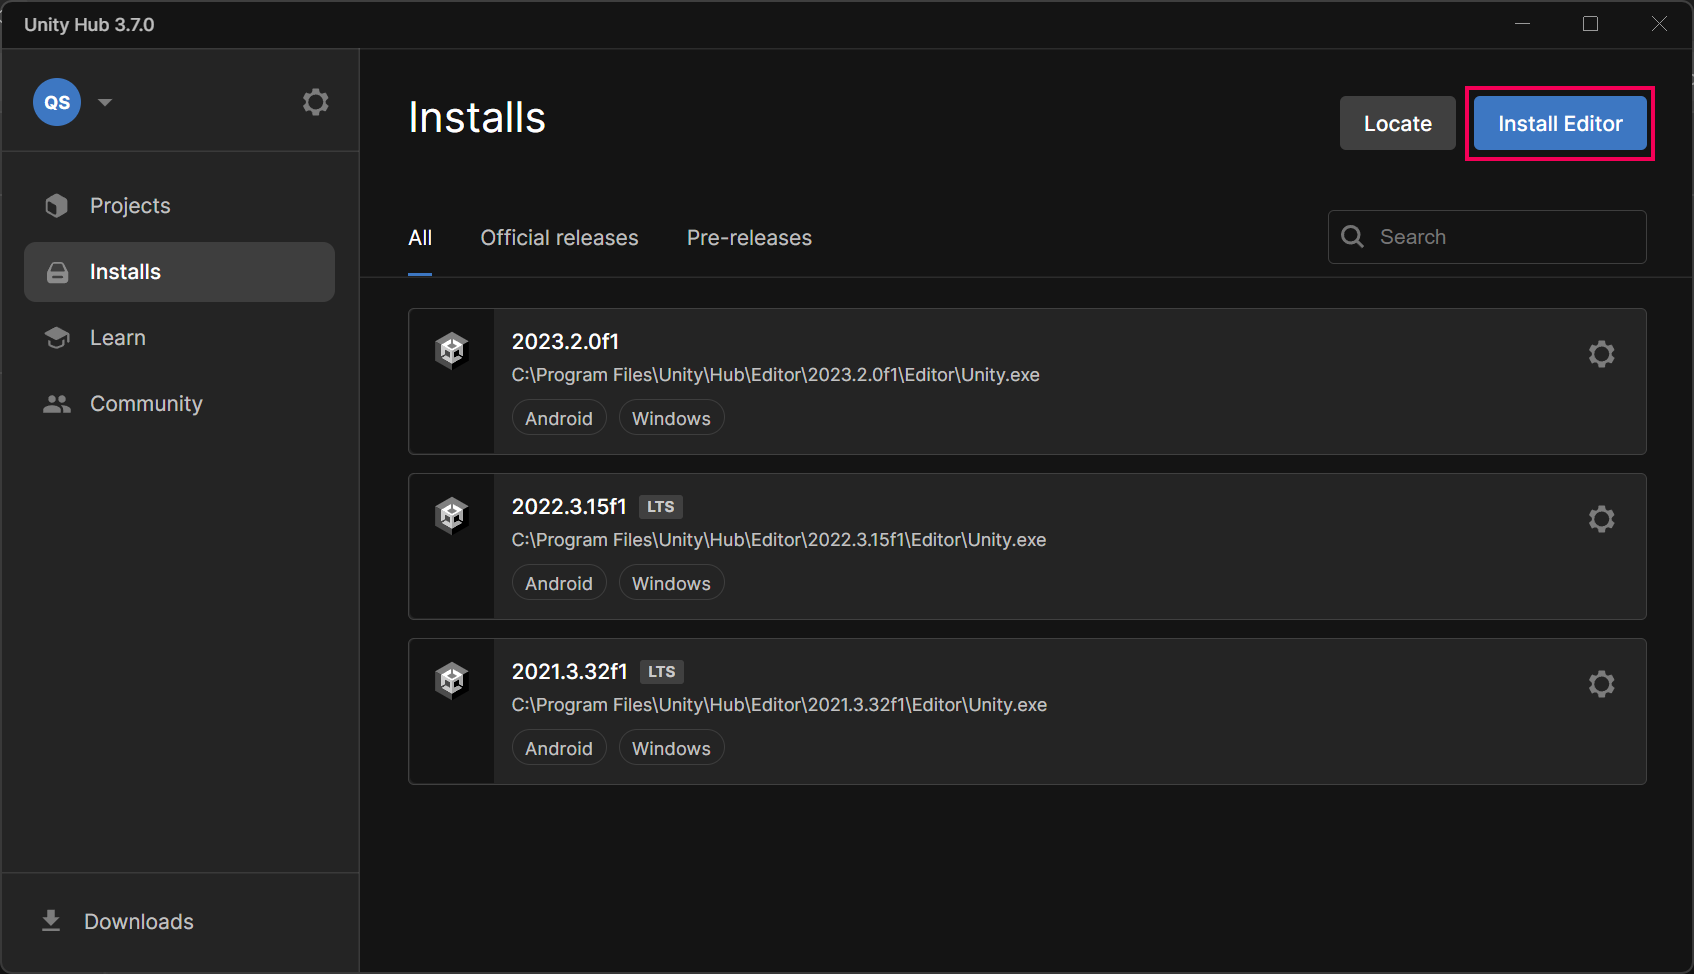Open settings gear for Unity 2021.3.32f1 install

click(1601, 684)
